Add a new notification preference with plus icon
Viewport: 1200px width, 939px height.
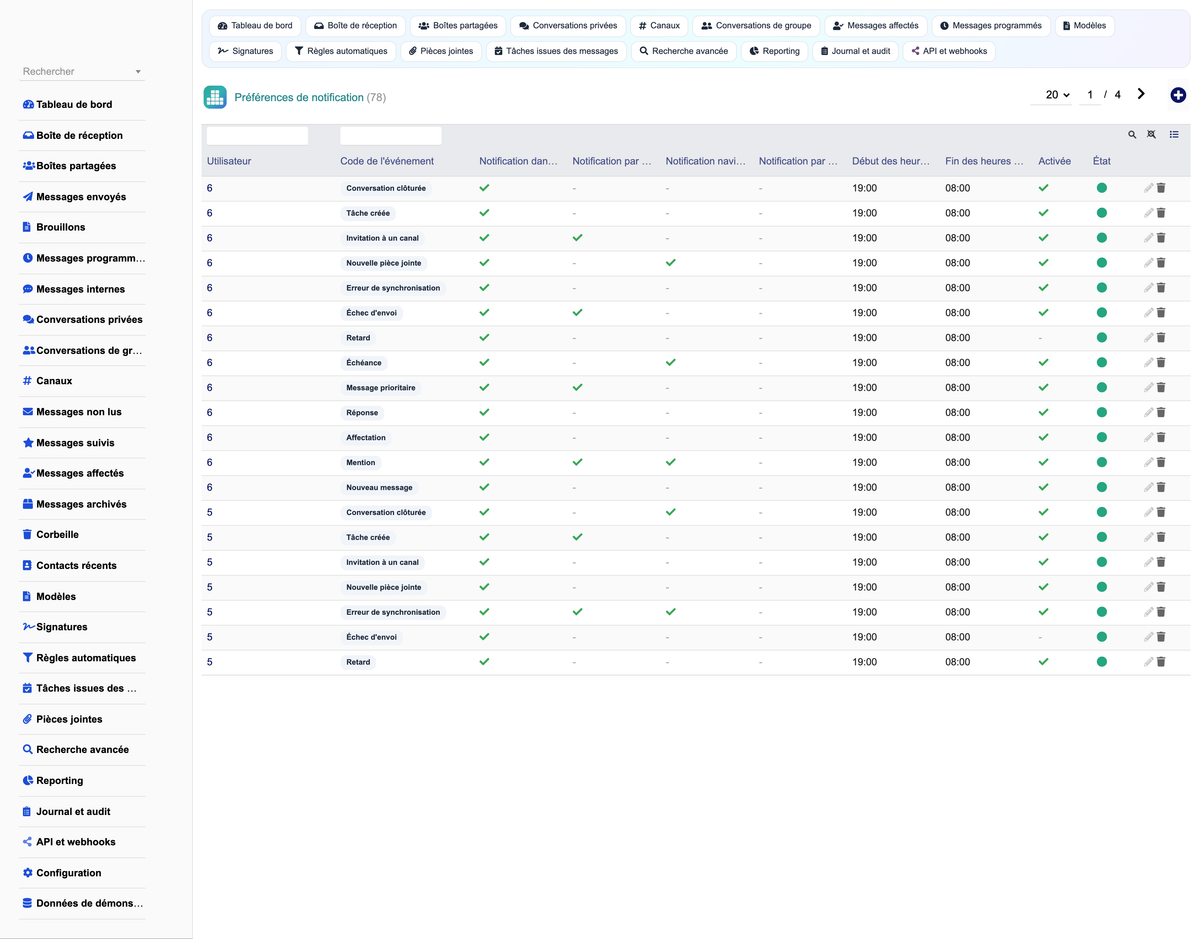point(1178,95)
